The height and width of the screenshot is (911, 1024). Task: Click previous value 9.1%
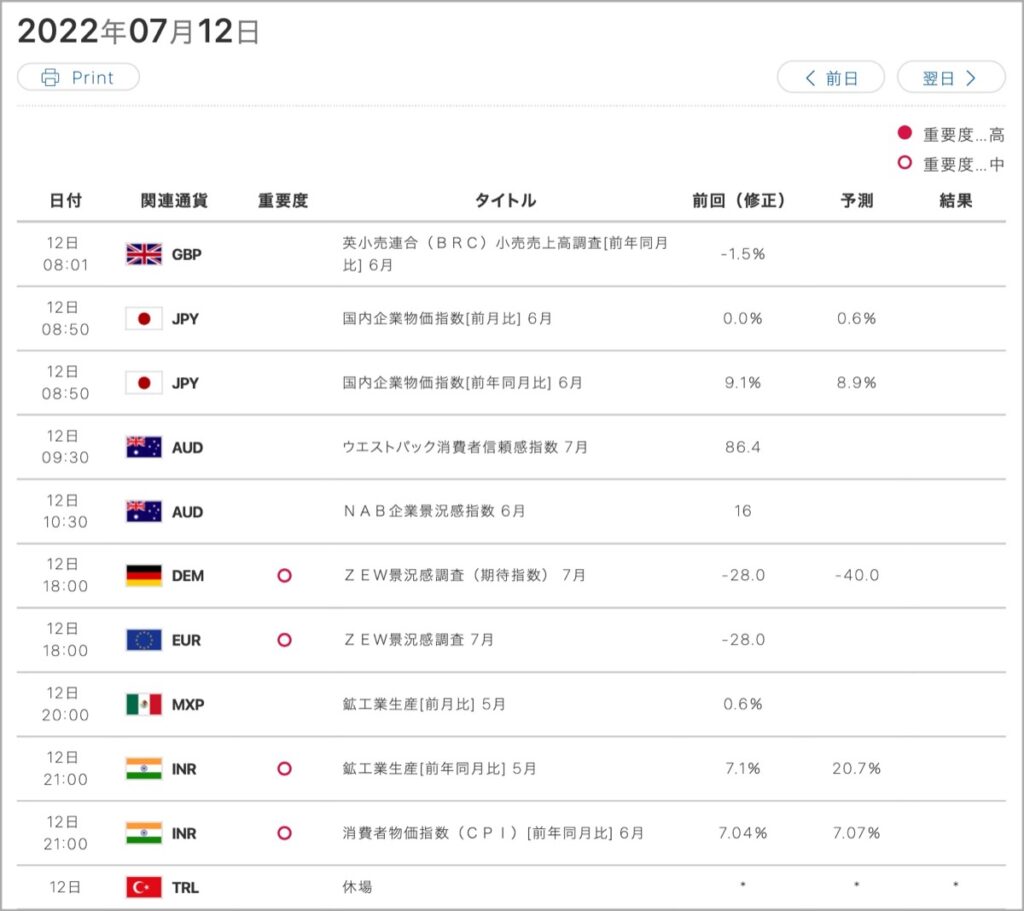(x=743, y=383)
